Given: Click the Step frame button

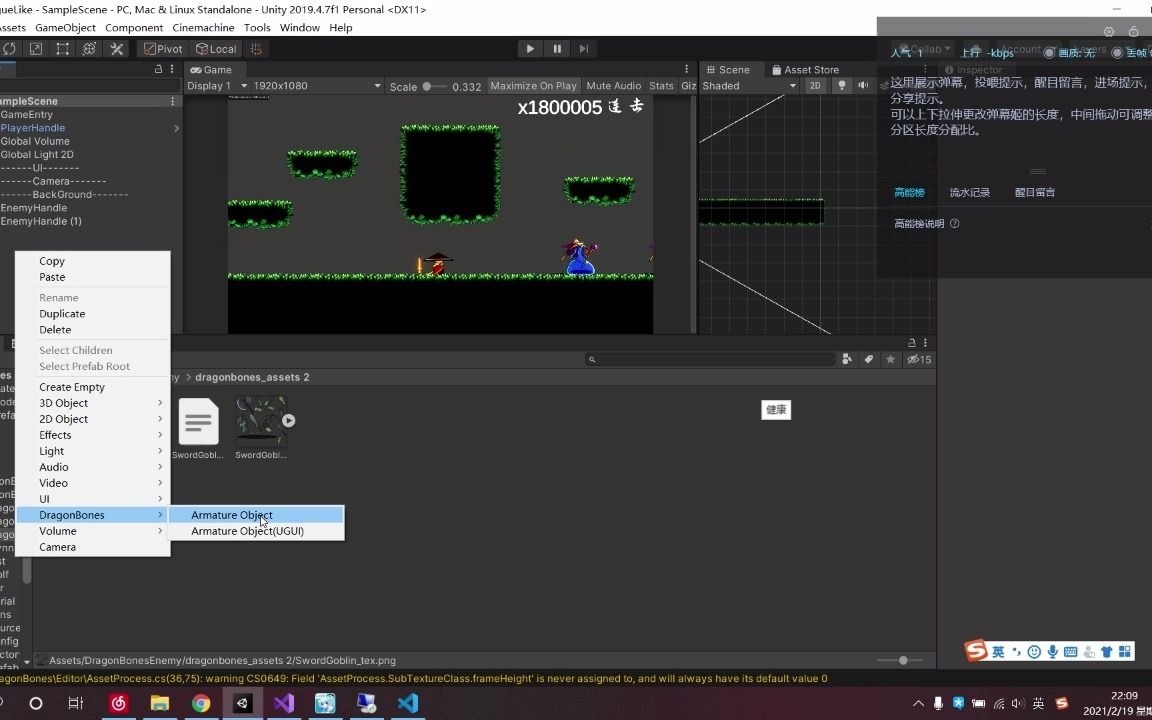Looking at the screenshot, I should [x=584, y=48].
